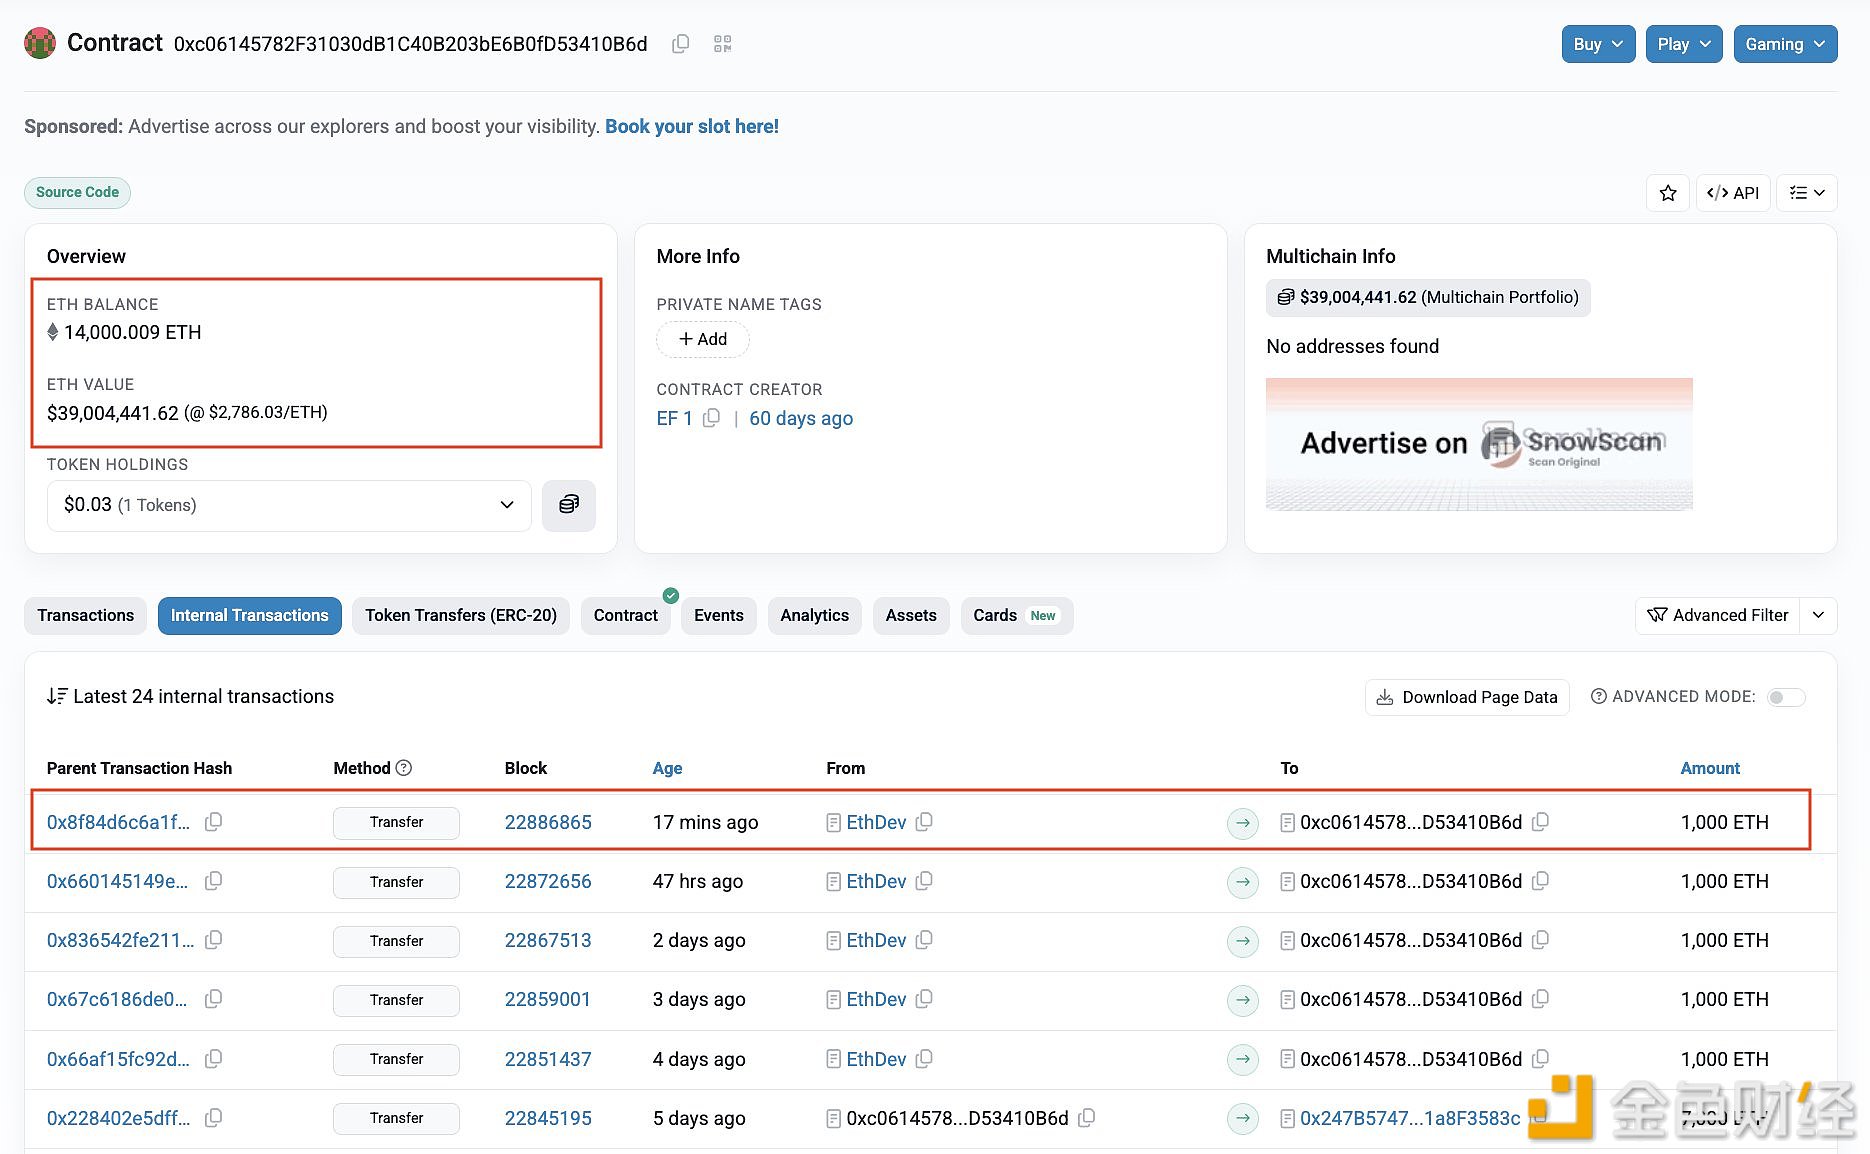The image size is (1870, 1154).
Task: Open the token holdings wallet icon button
Action: [568, 505]
